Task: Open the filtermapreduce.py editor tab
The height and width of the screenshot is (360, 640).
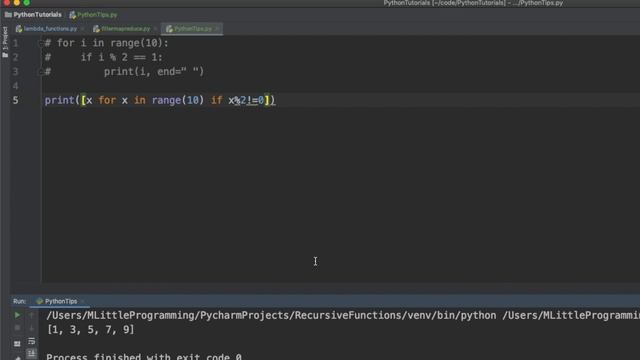Action: pos(125,29)
